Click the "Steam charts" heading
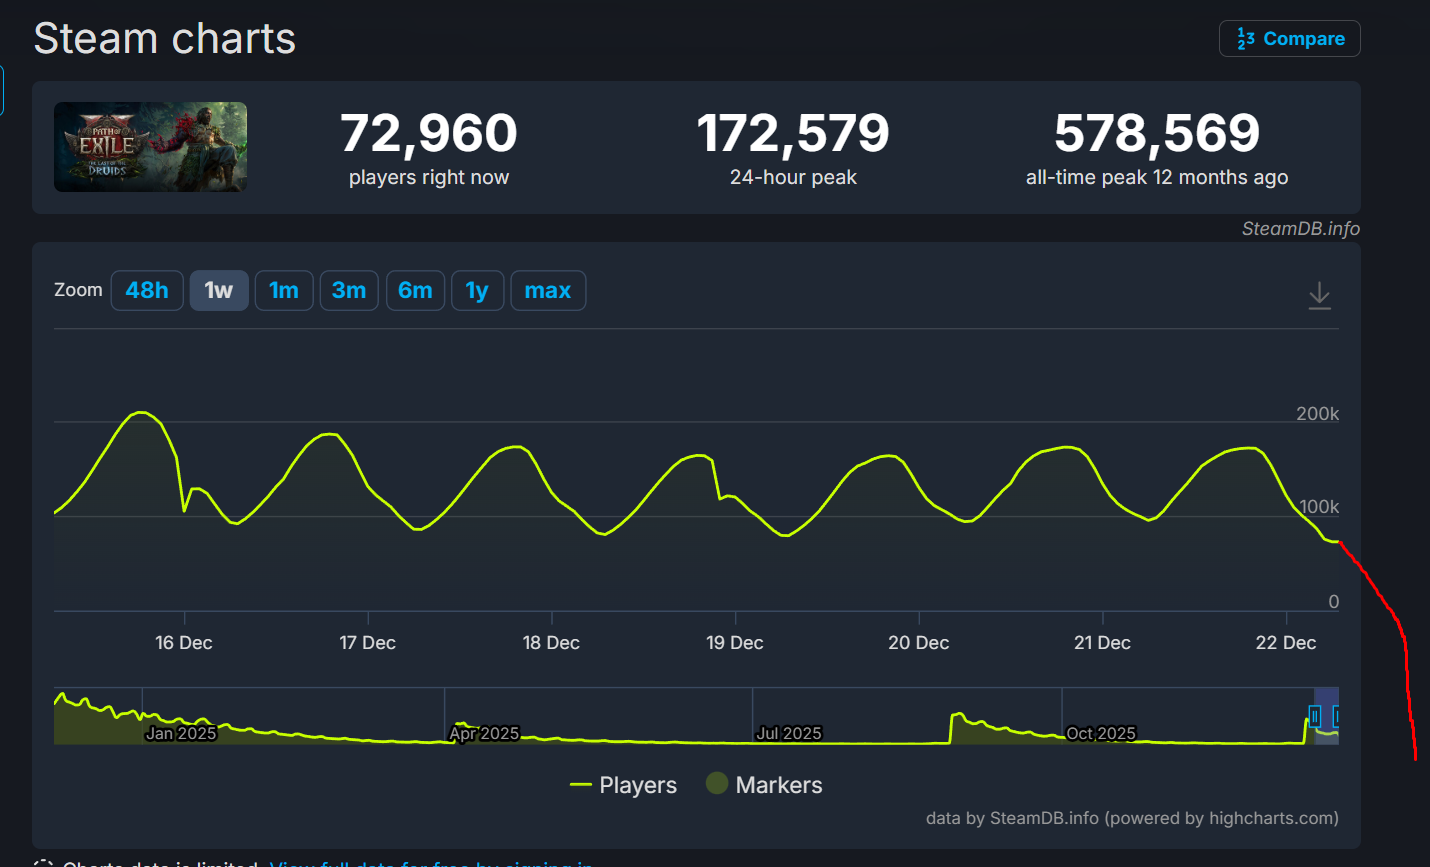Screen dimensions: 1430x867 (x=165, y=39)
